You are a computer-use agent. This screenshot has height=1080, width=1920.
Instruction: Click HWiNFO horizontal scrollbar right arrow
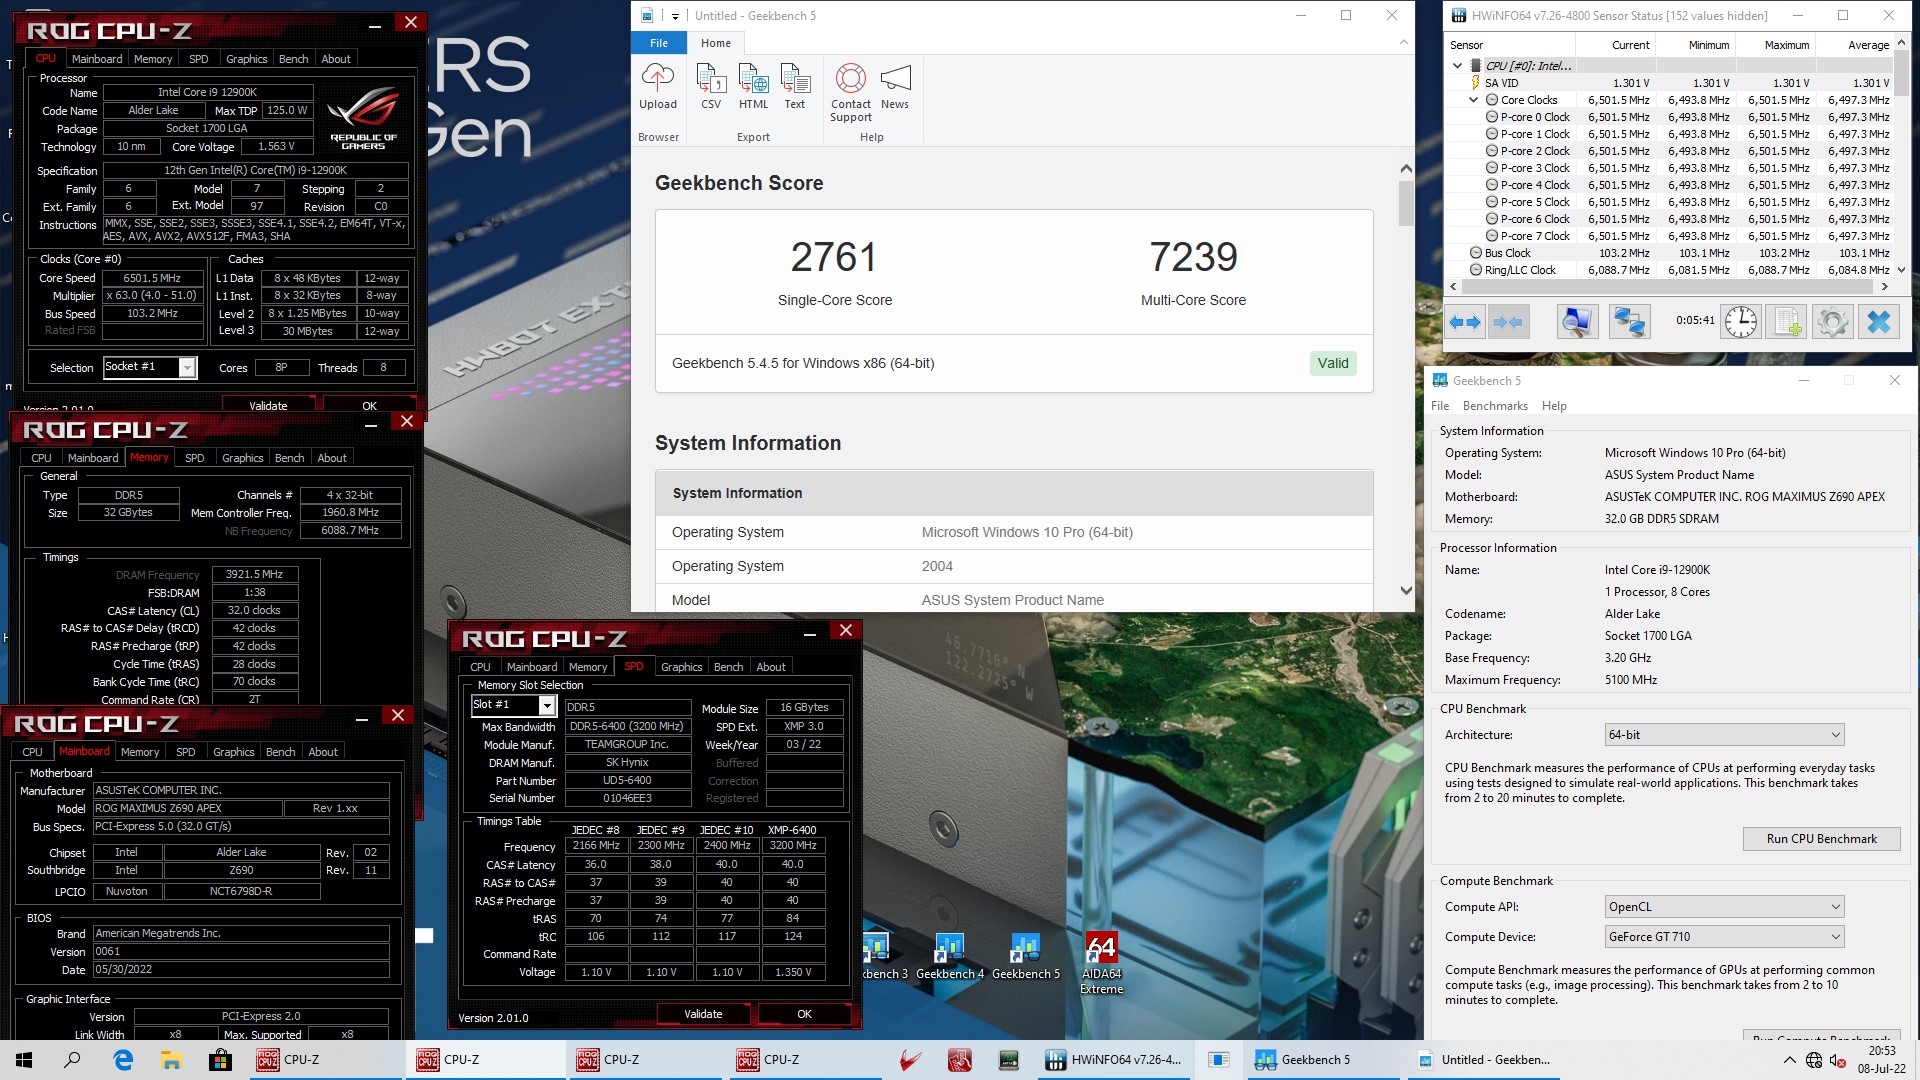(x=1885, y=287)
